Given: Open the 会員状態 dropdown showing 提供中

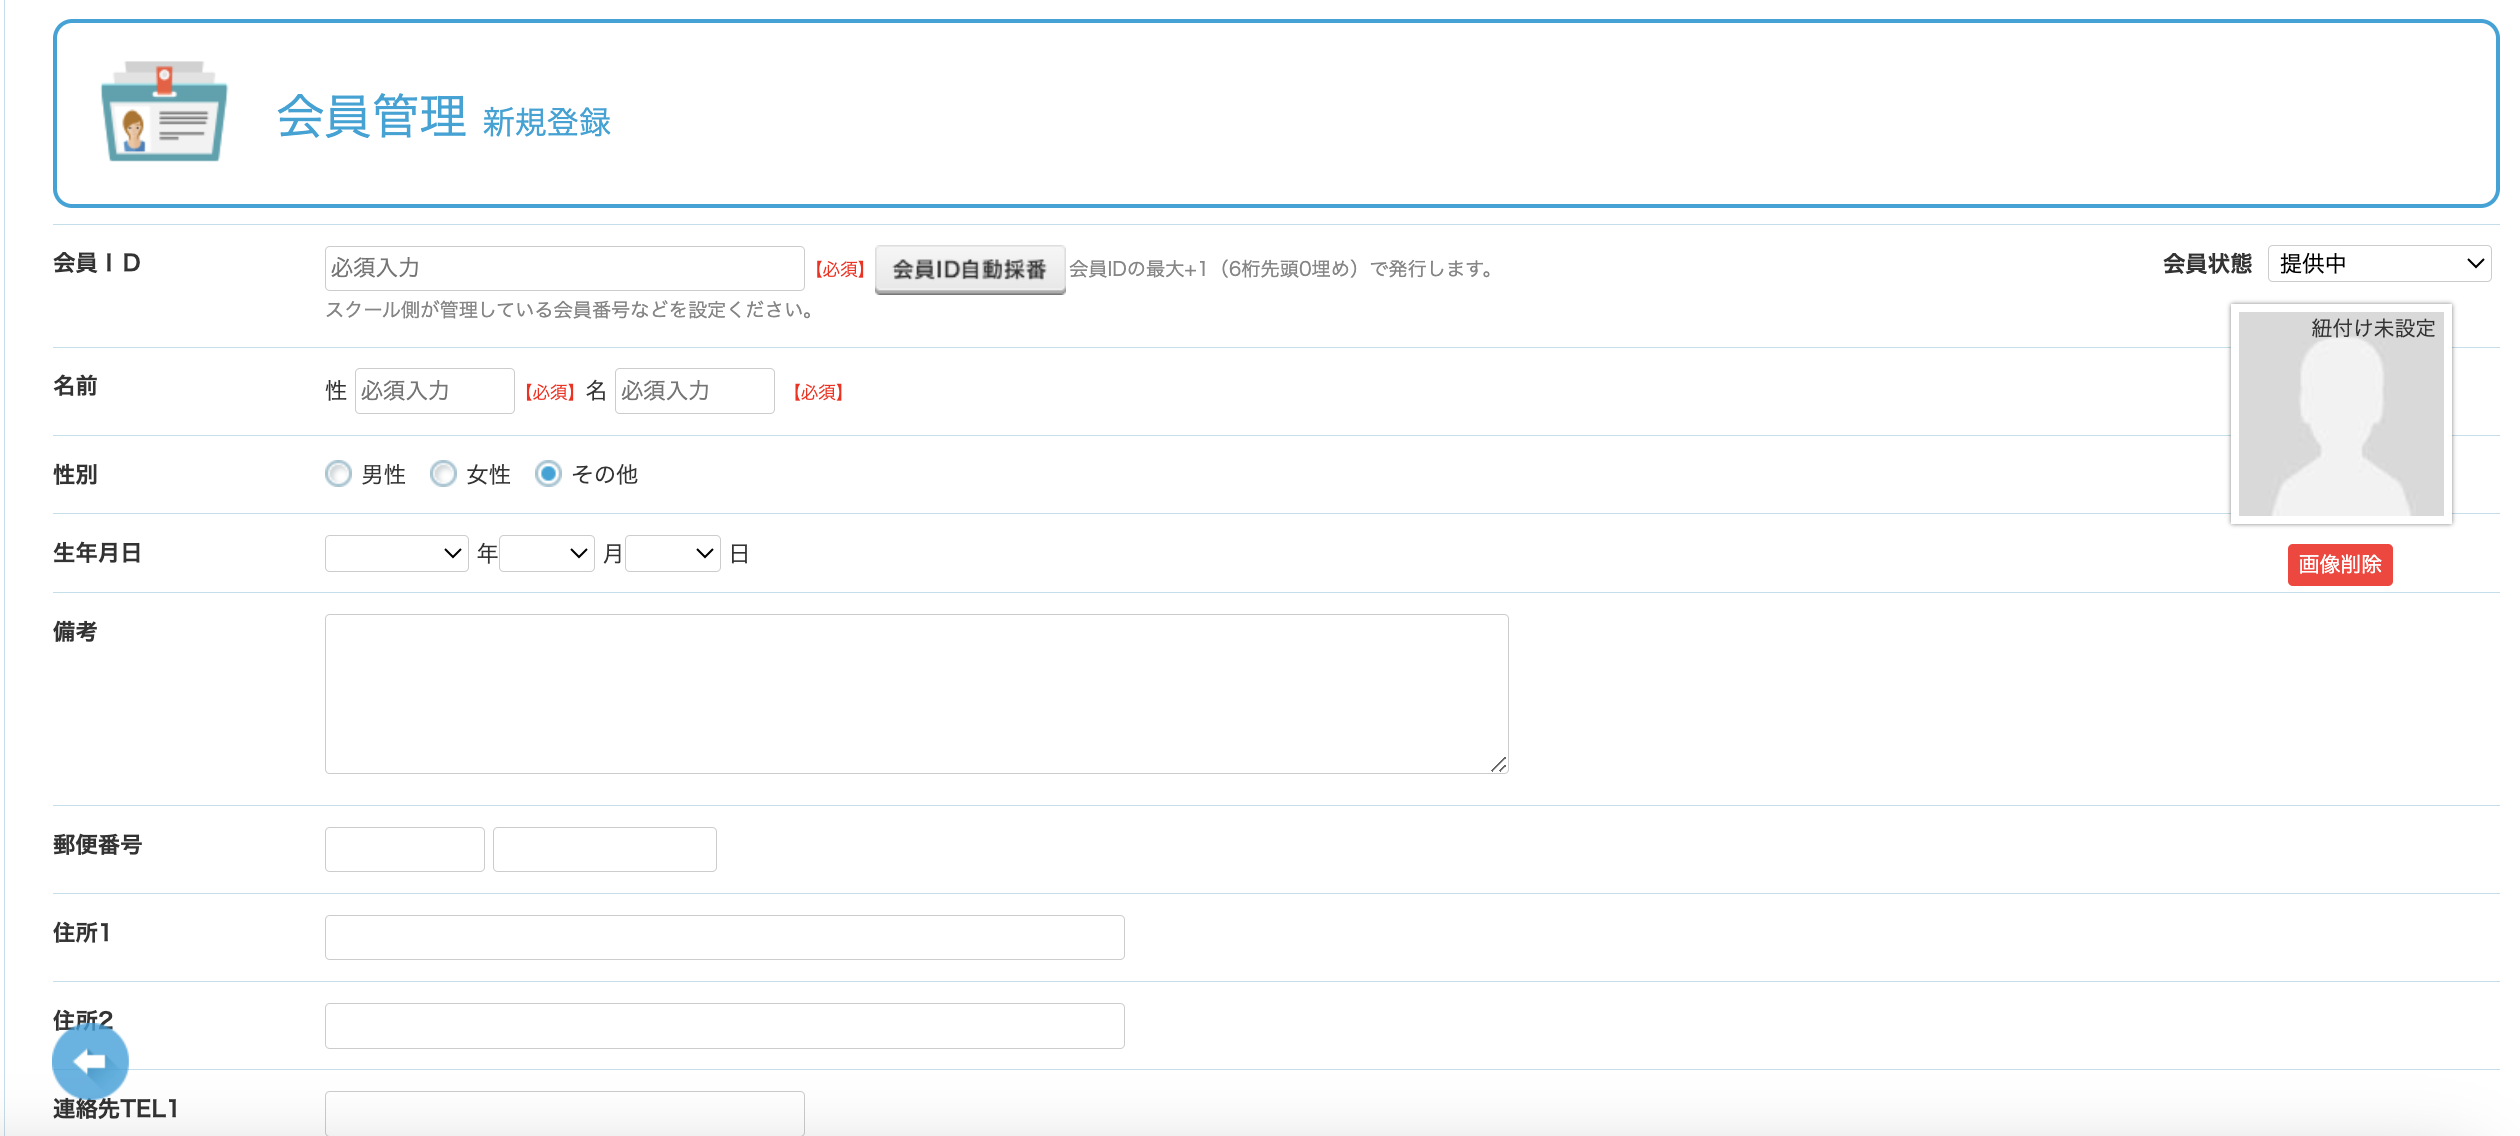Looking at the screenshot, I should click(2379, 264).
